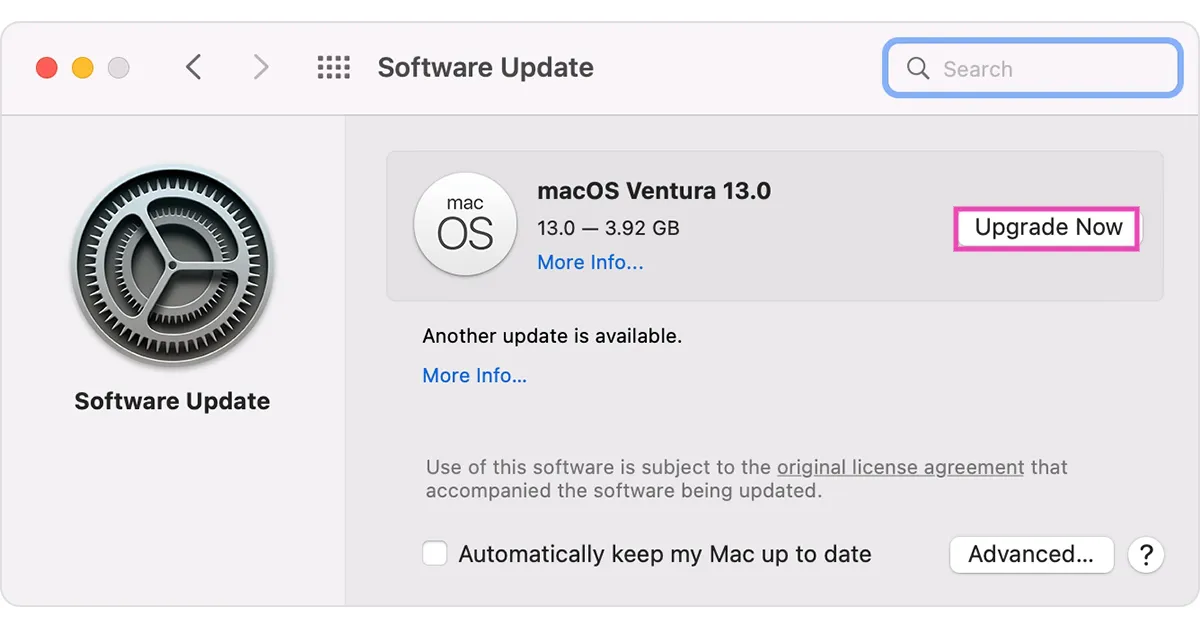The image size is (1200, 628).
Task: Click the Show All preferences grid icon
Action: (333, 68)
